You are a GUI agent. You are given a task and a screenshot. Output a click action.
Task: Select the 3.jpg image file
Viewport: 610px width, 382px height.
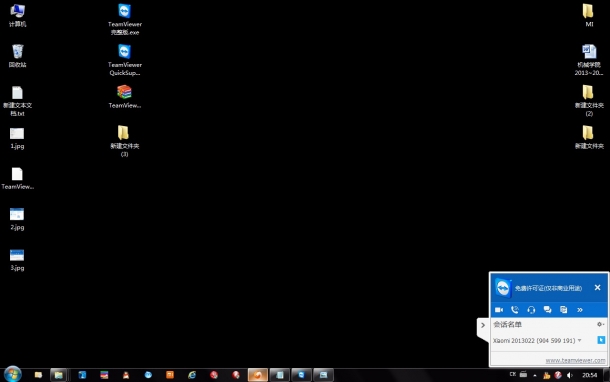tap(17, 260)
